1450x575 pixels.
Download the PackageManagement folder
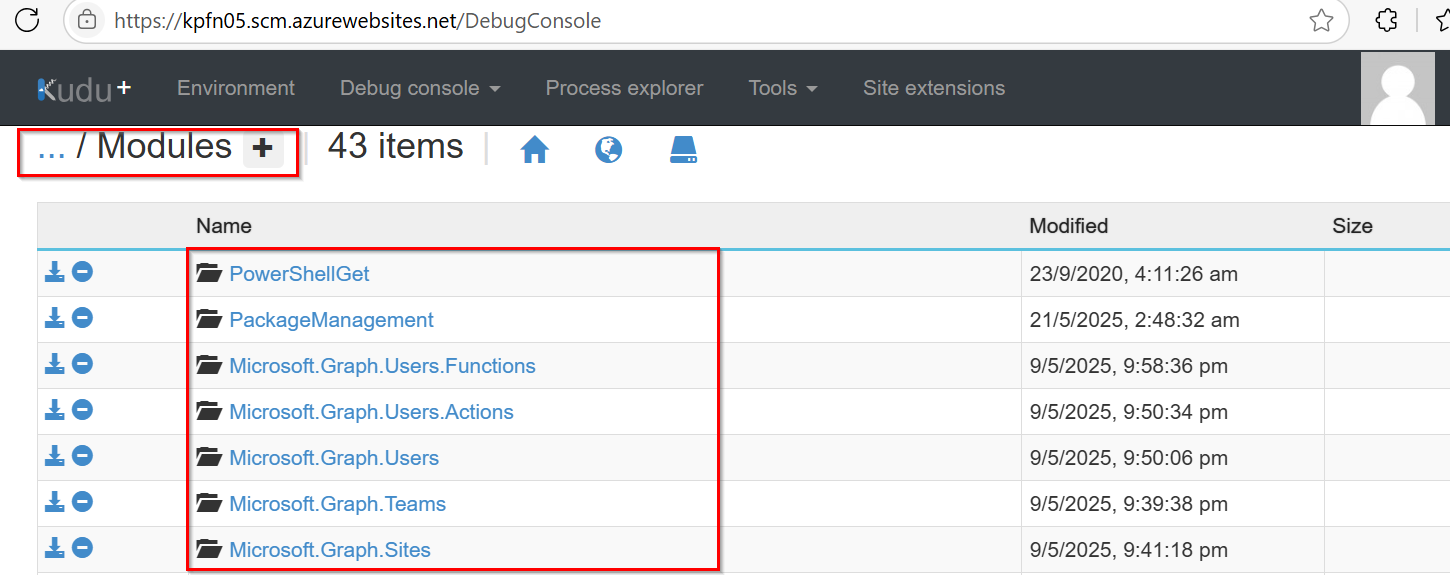click(x=55, y=318)
